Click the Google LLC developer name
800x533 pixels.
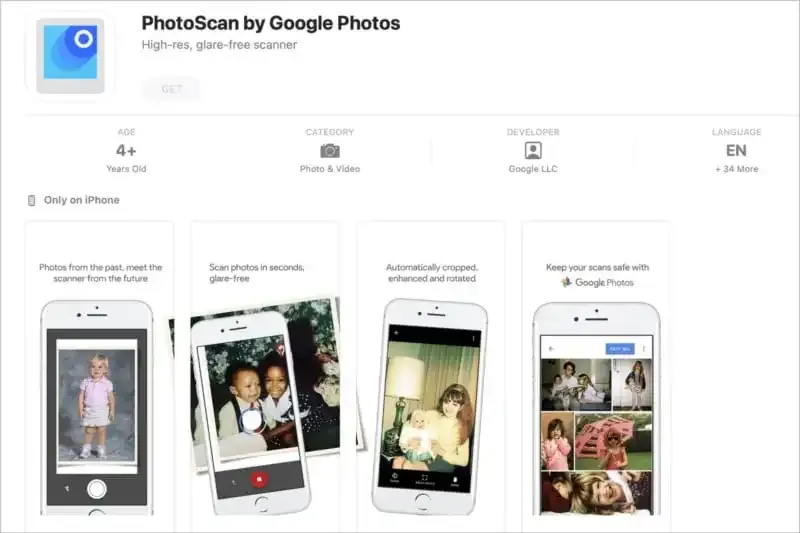(x=533, y=169)
